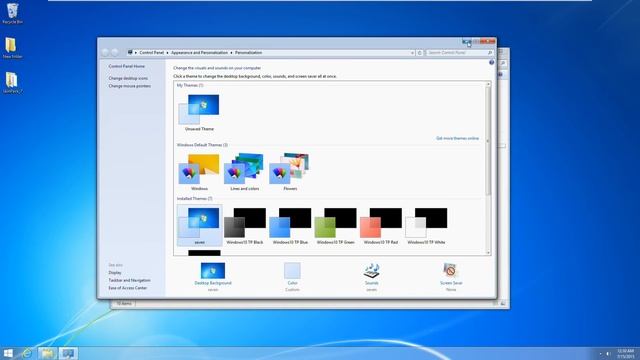
Task: Expand the arrow after Control Panel breadcrumb
Action: (167, 53)
